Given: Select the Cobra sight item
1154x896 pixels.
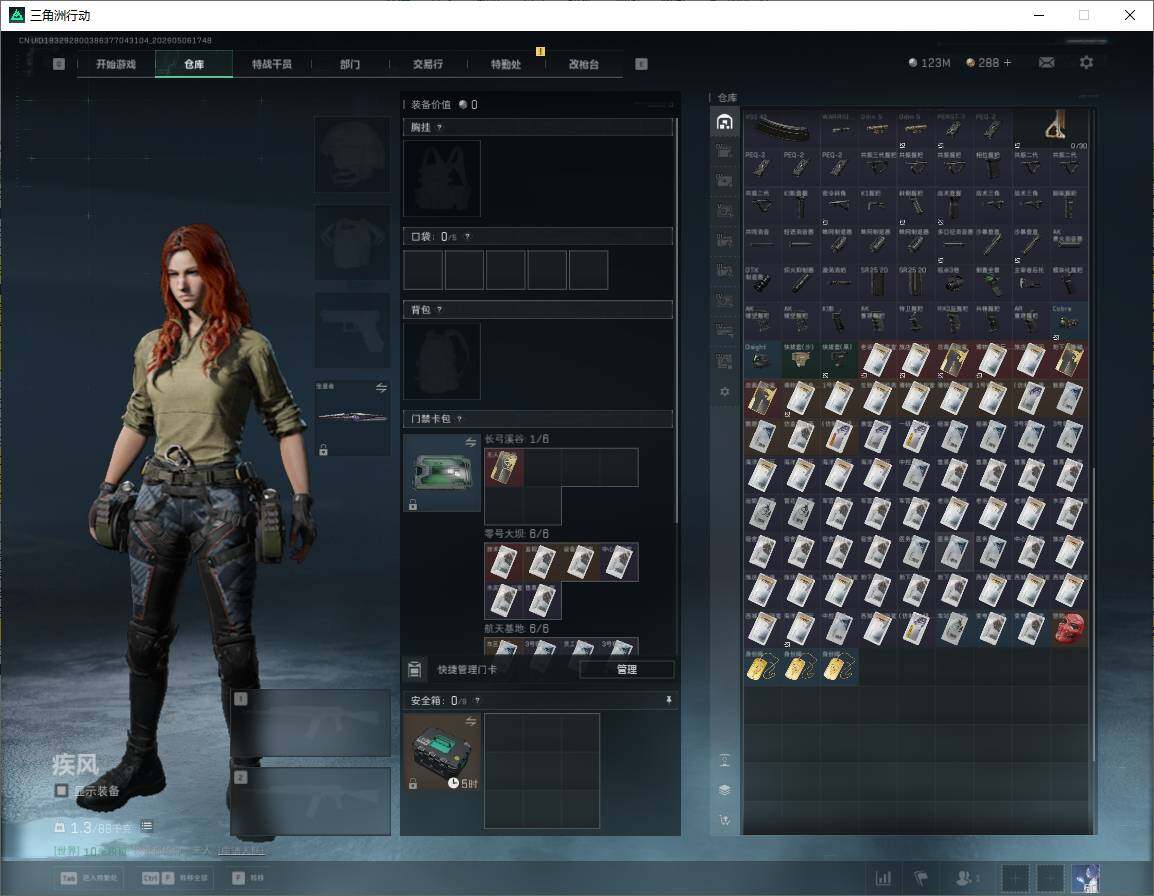Looking at the screenshot, I should click(1068, 322).
